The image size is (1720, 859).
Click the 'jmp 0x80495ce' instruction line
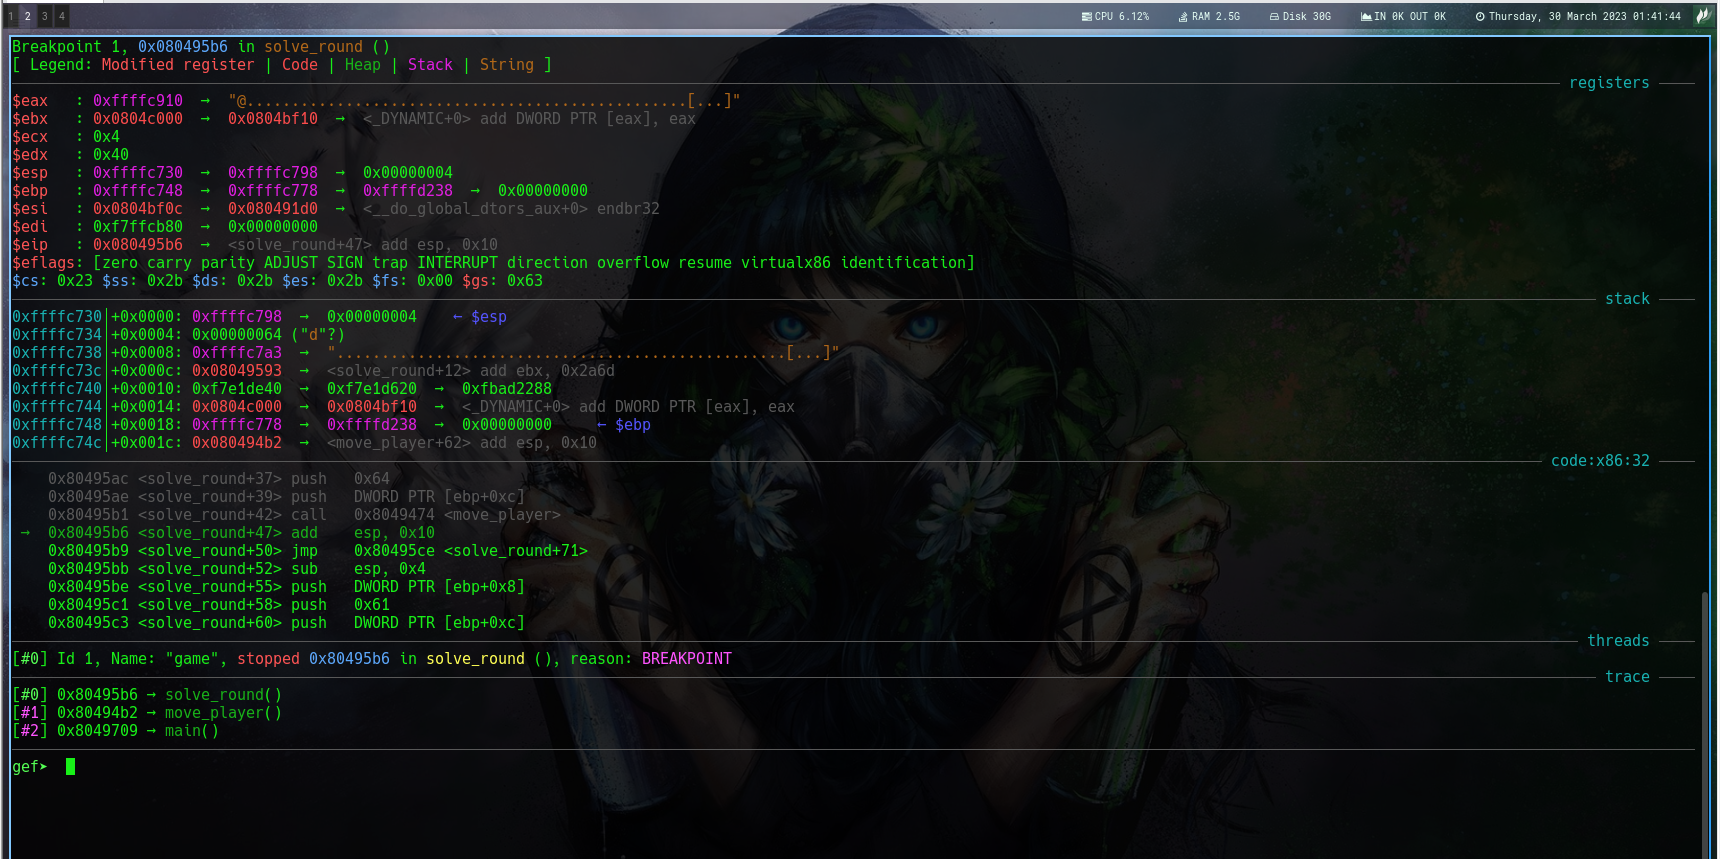[x=318, y=551]
